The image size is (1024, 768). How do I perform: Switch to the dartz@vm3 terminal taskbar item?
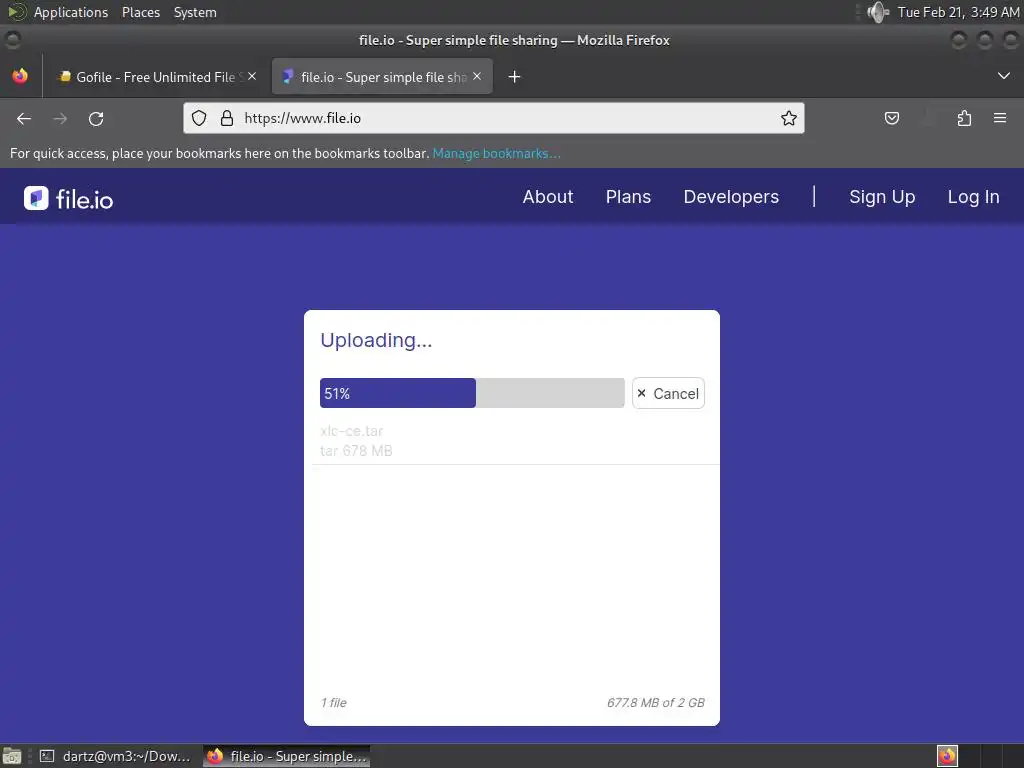coord(115,756)
